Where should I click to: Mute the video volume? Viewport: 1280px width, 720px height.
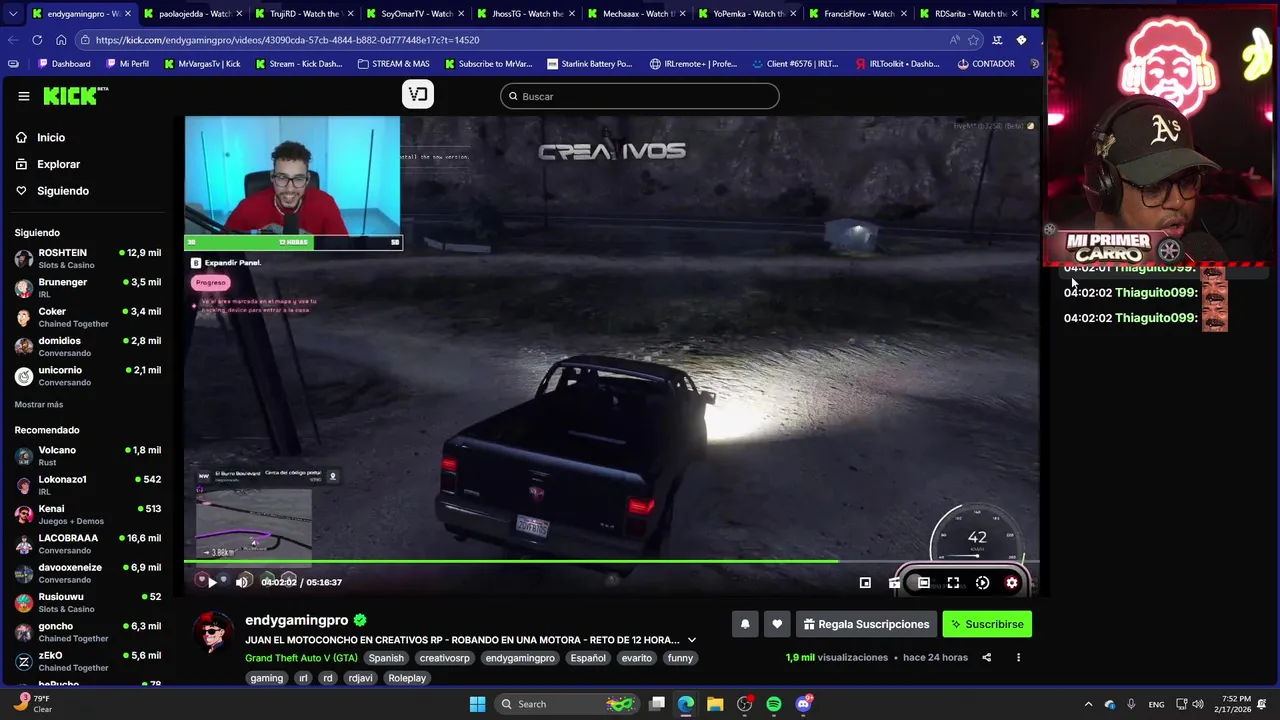click(241, 582)
